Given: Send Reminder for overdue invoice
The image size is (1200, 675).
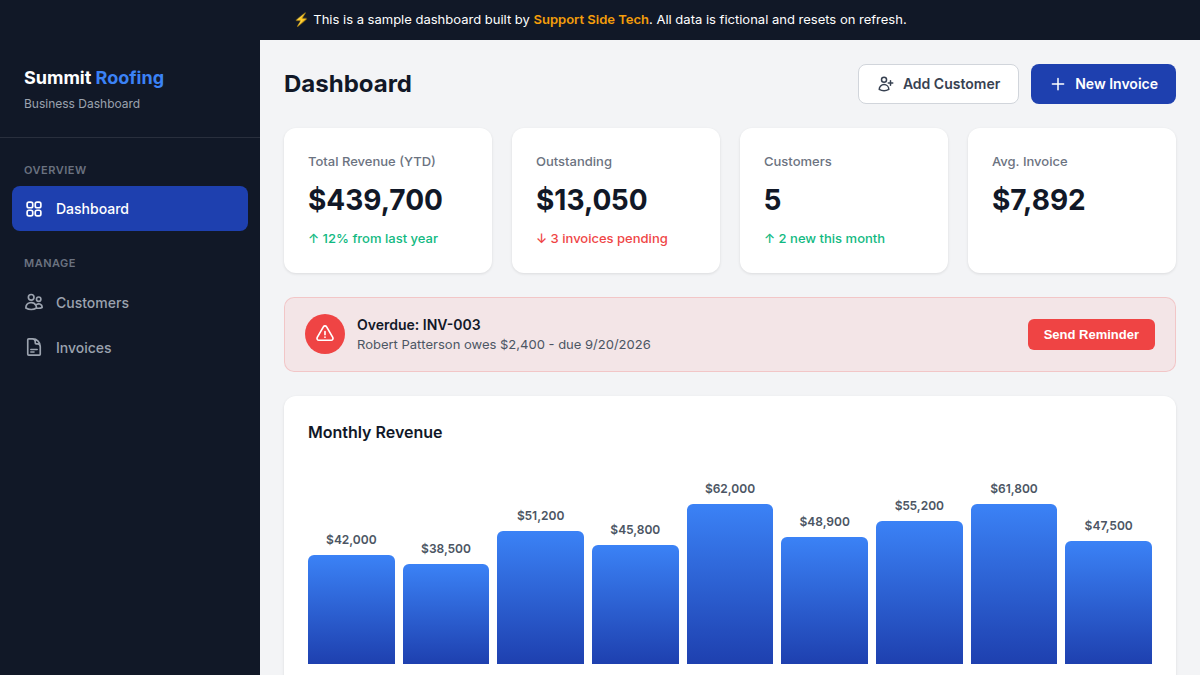Looking at the screenshot, I should pos(1091,335).
